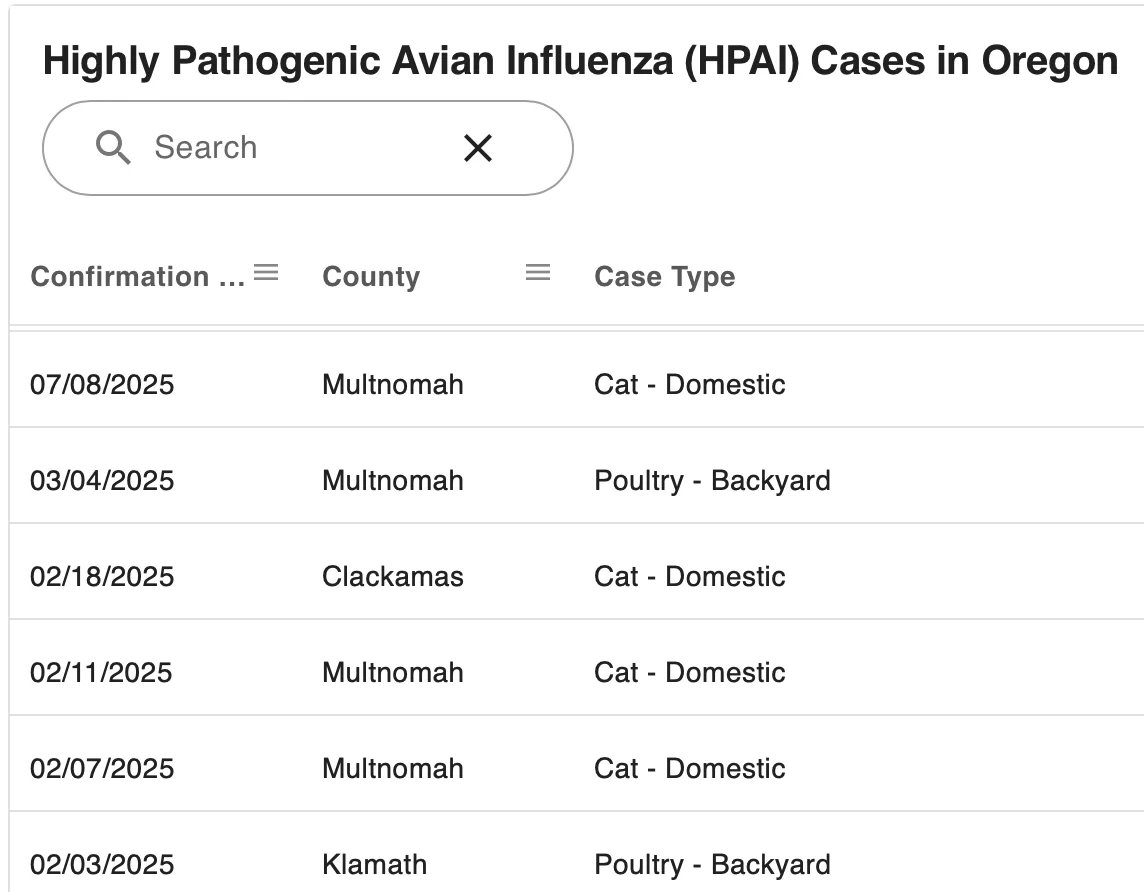Select the 02/11/2025 date cell

click(x=101, y=672)
